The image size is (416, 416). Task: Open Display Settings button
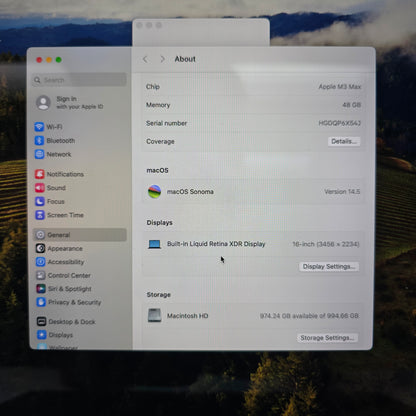(329, 266)
